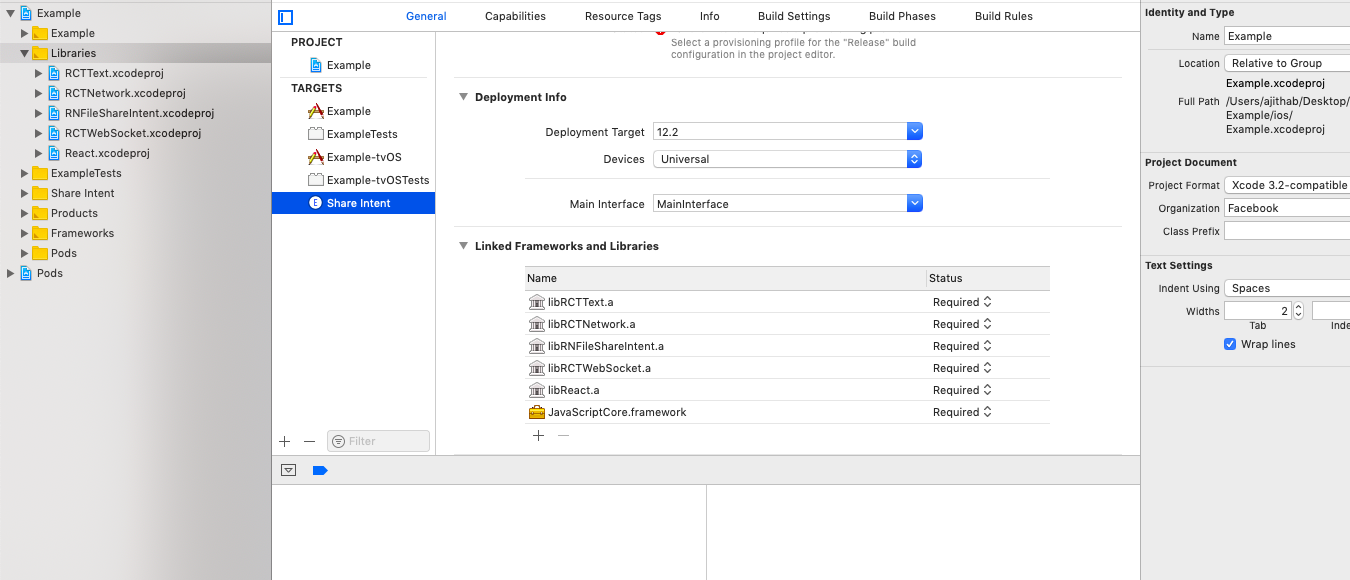Collapse the Deployment Info section
The image size is (1350, 580).
point(464,97)
